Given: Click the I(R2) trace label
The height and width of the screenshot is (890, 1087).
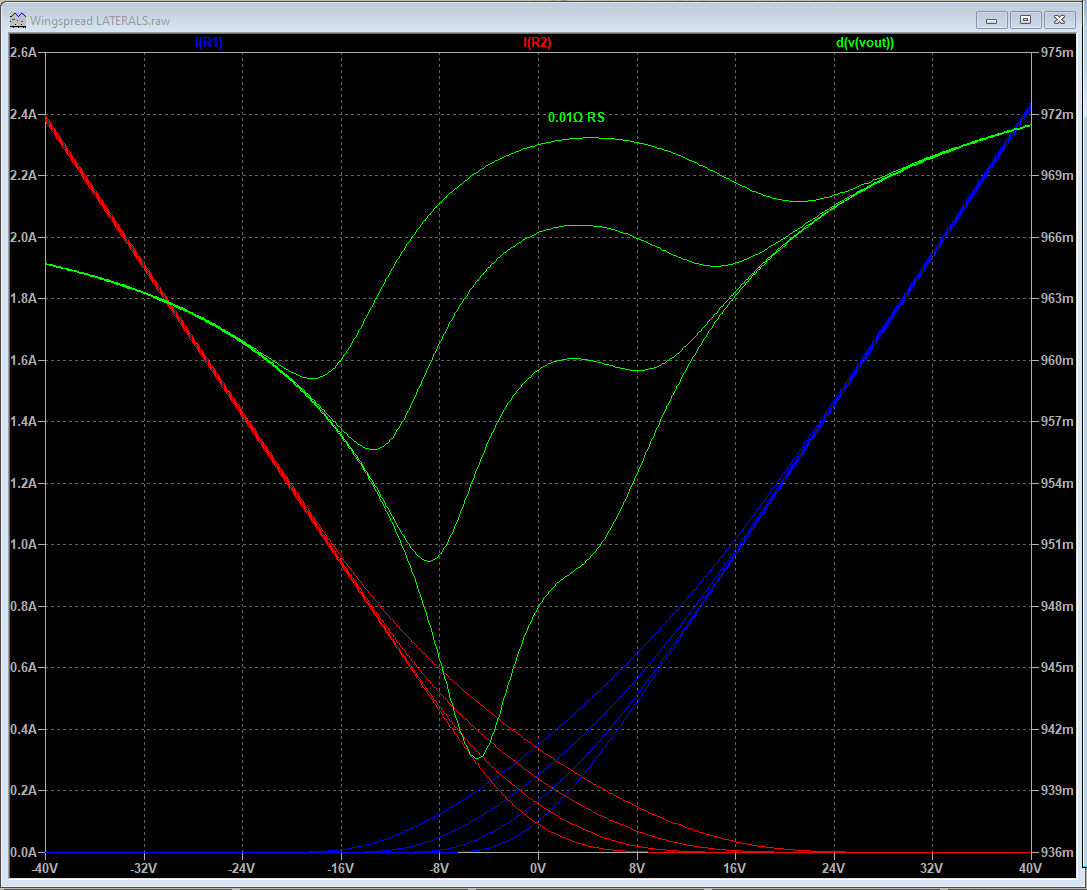Looking at the screenshot, I should (x=537, y=43).
